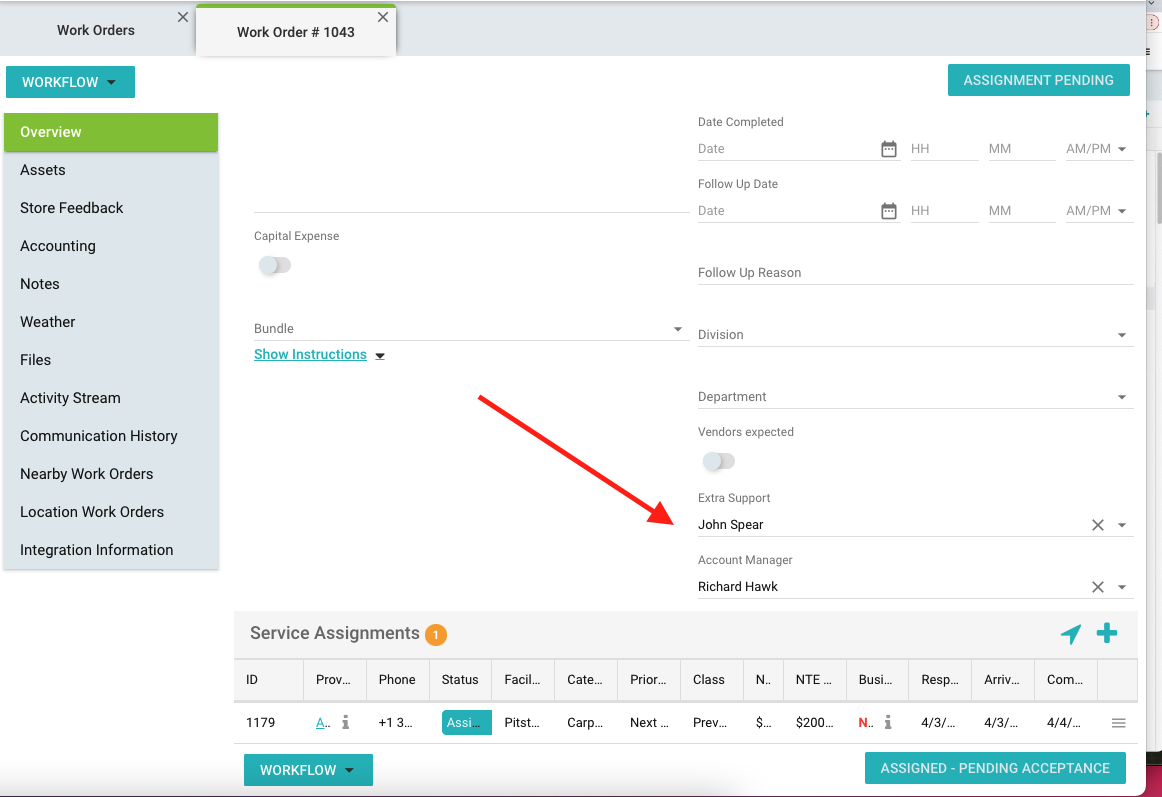Close the Work Orders tab

click(182, 17)
